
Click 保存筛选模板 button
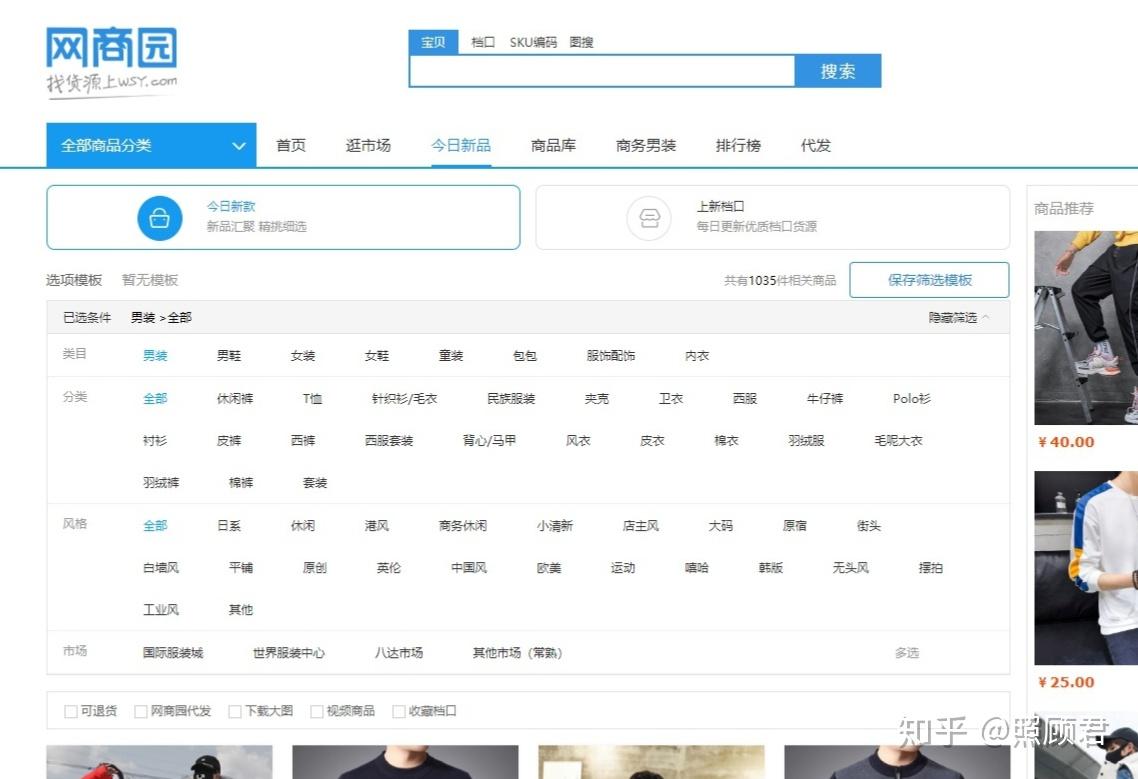tap(929, 280)
